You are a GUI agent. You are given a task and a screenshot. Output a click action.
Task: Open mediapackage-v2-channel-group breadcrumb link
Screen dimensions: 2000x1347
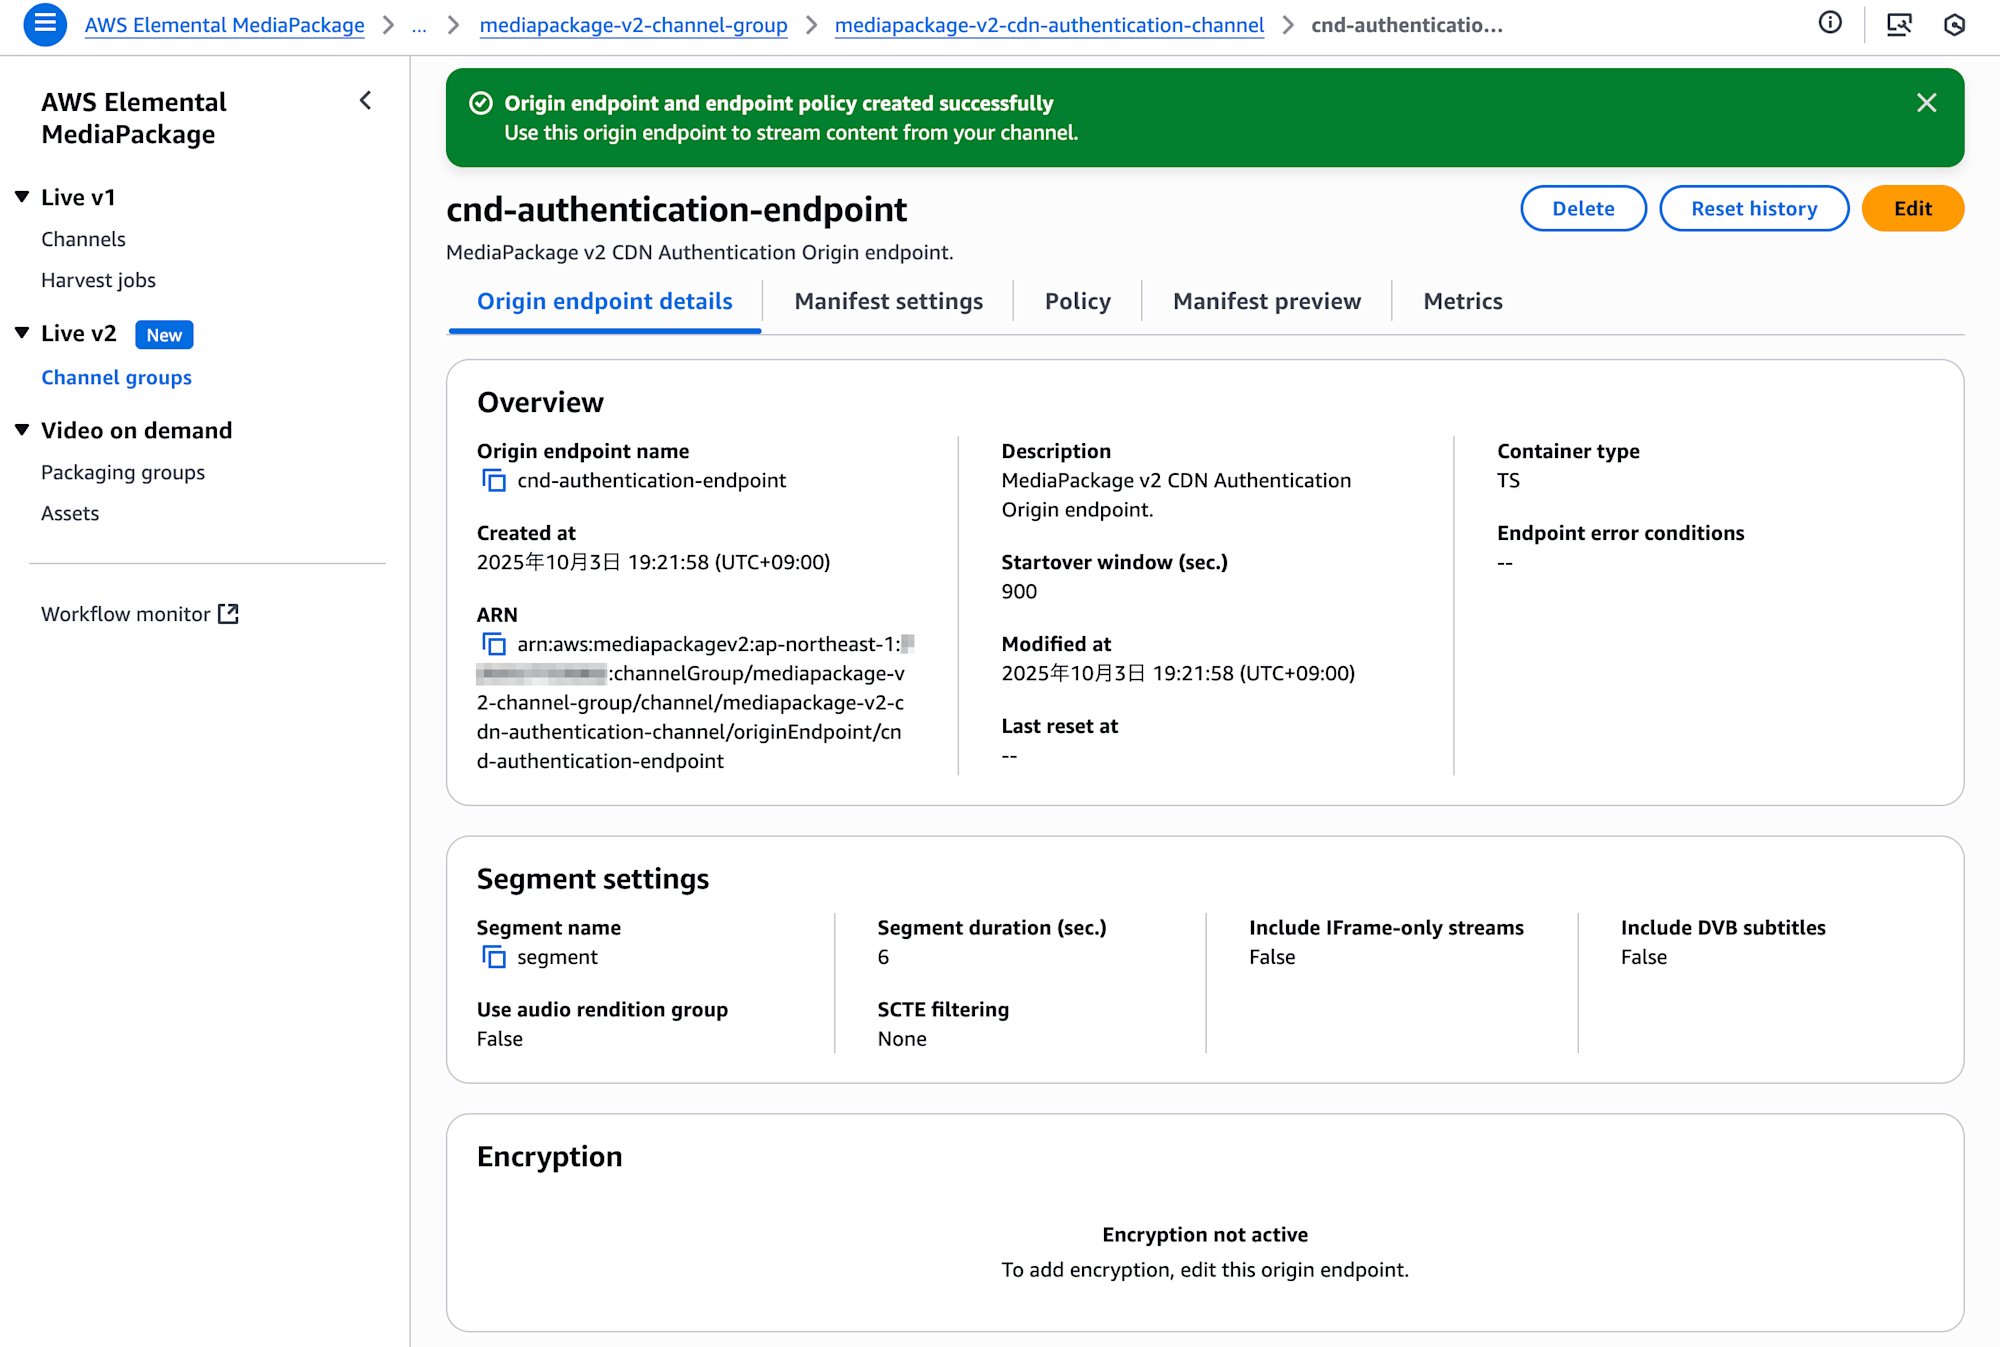click(633, 25)
